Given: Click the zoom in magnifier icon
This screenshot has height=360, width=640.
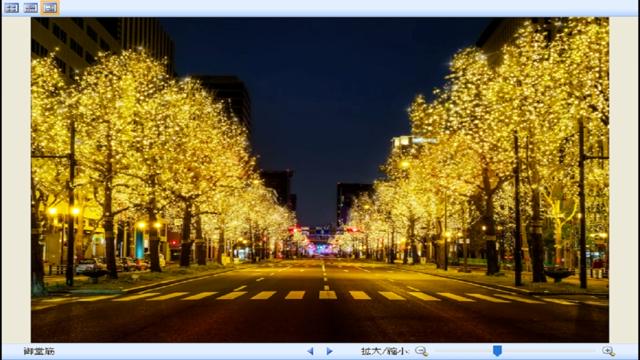Looking at the screenshot, I should [x=608, y=351].
